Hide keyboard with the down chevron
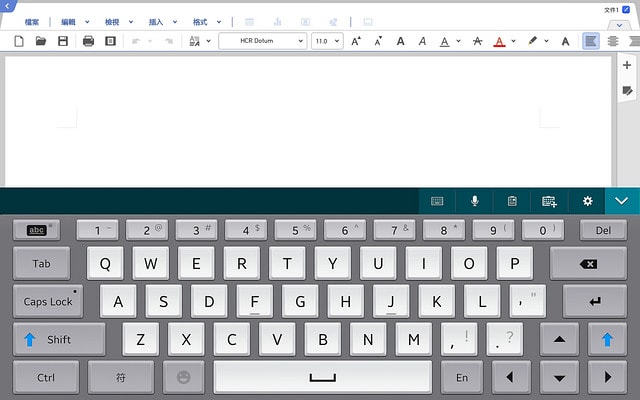 click(622, 201)
